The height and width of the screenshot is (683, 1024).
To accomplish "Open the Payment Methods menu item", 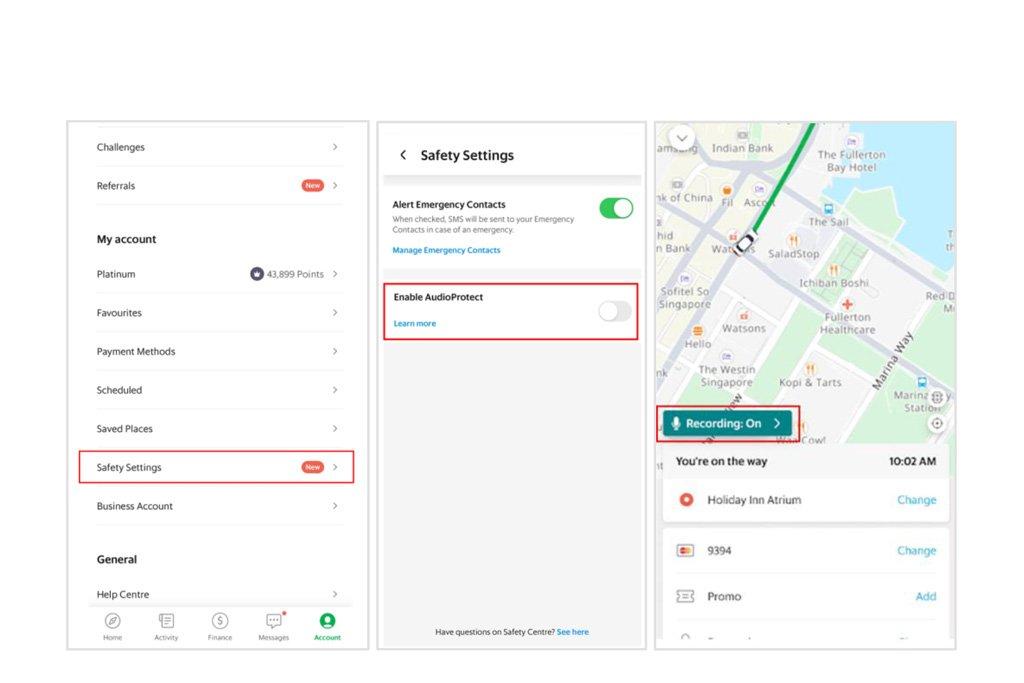I will 216,352.
